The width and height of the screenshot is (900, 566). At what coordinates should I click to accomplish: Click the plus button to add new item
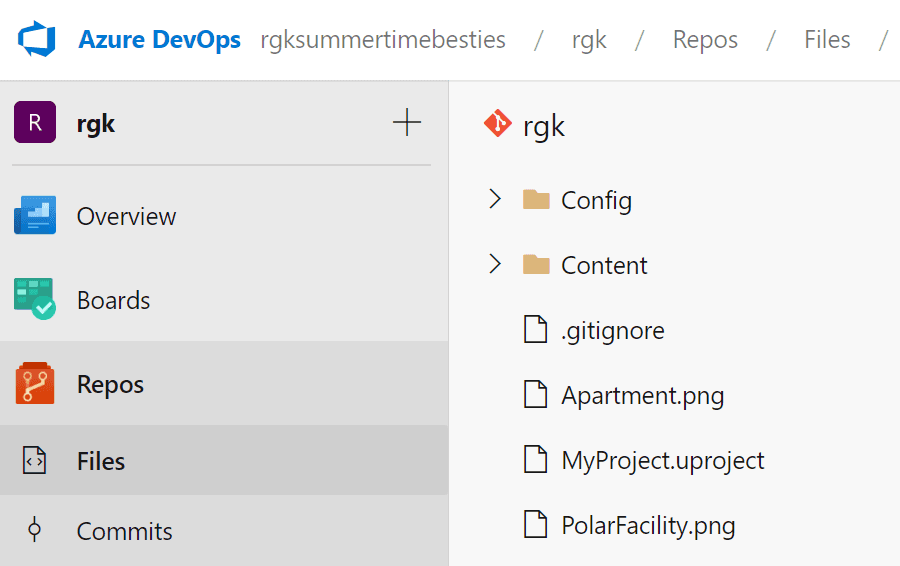407,122
